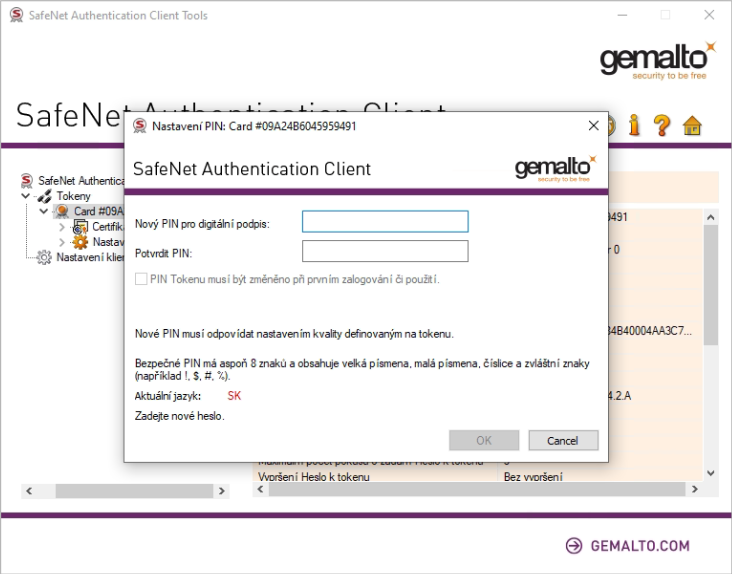Focus the Nový PIN pro digitální podpis field

point(385,221)
